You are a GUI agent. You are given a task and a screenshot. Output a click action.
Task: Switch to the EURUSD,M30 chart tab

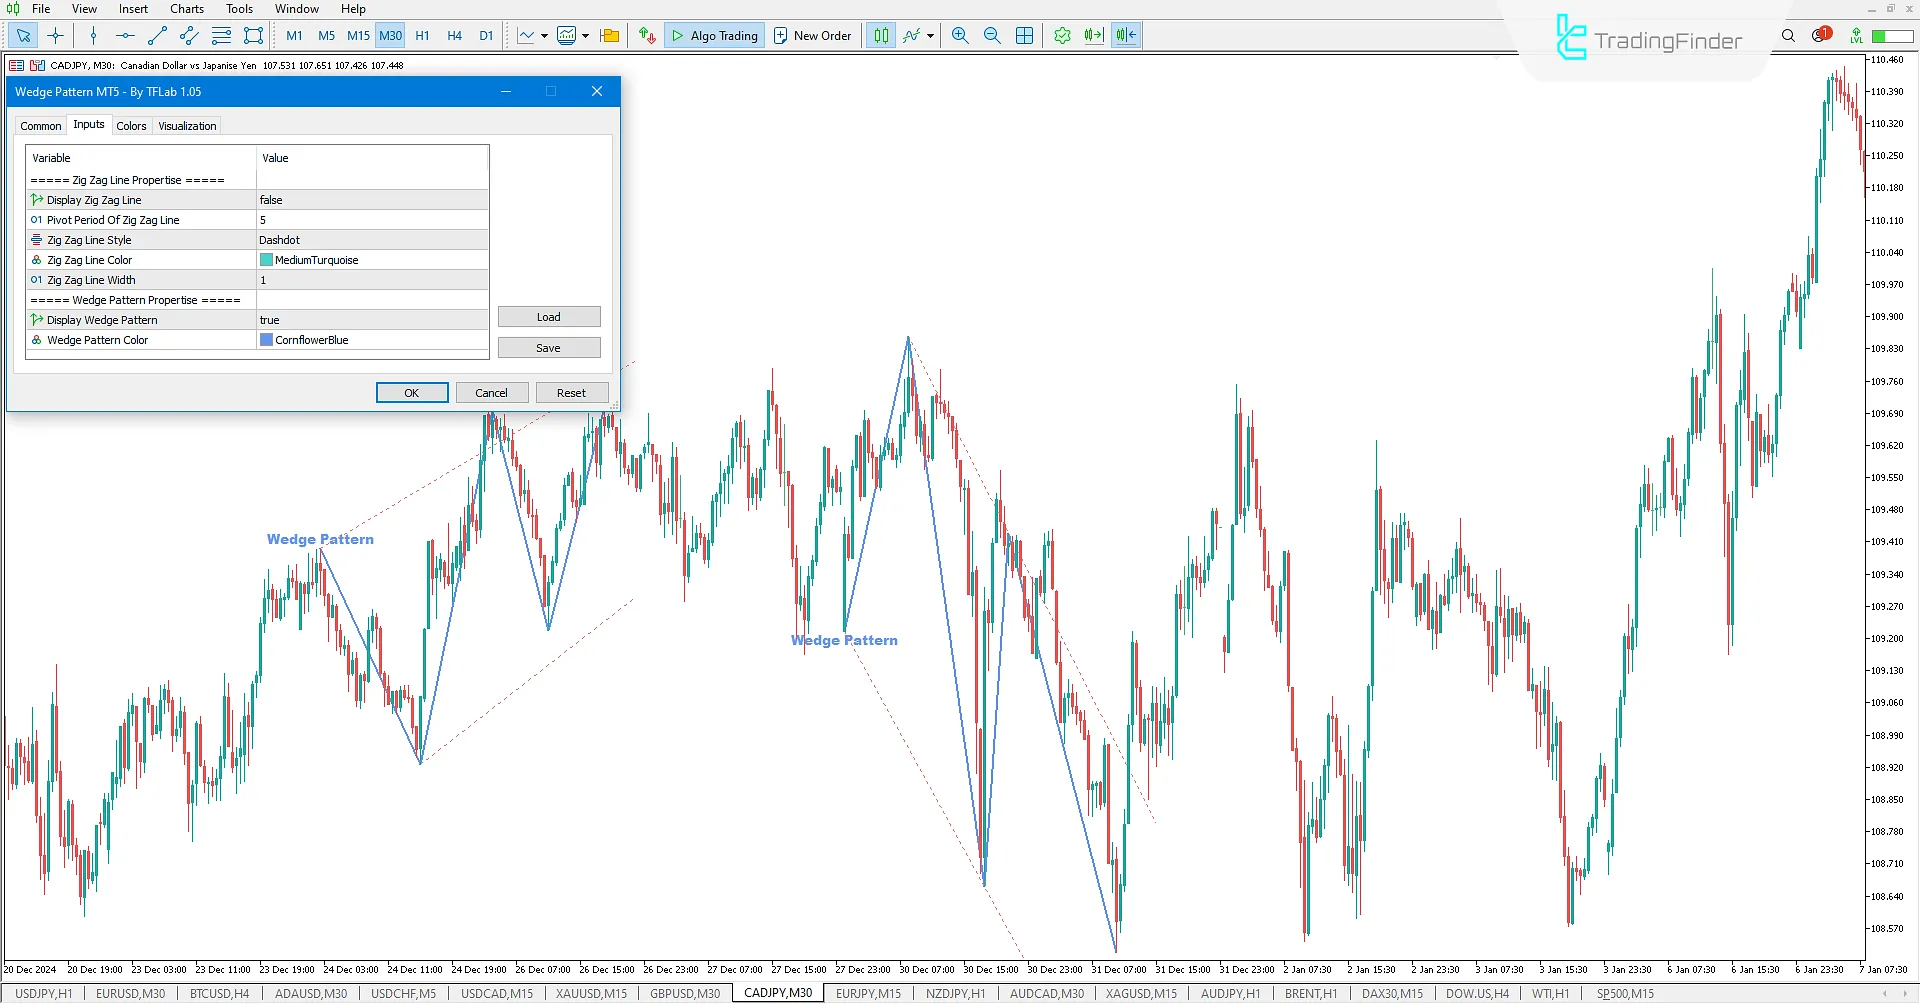pyautogui.click(x=130, y=993)
